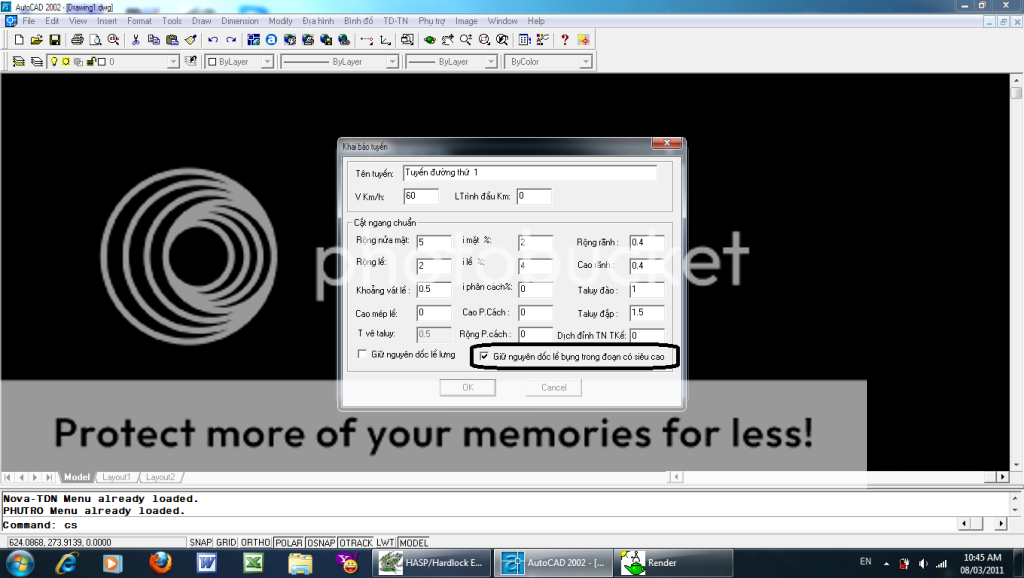Click the Windows Start orb
Screen dimensions: 1024x578
click(x=20, y=562)
